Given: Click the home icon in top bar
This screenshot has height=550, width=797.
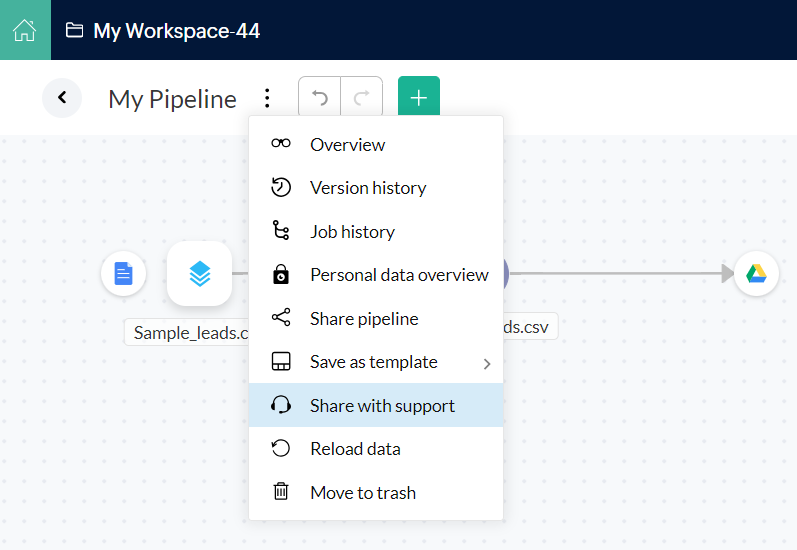Looking at the screenshot, I should click(x=25, y=30).
